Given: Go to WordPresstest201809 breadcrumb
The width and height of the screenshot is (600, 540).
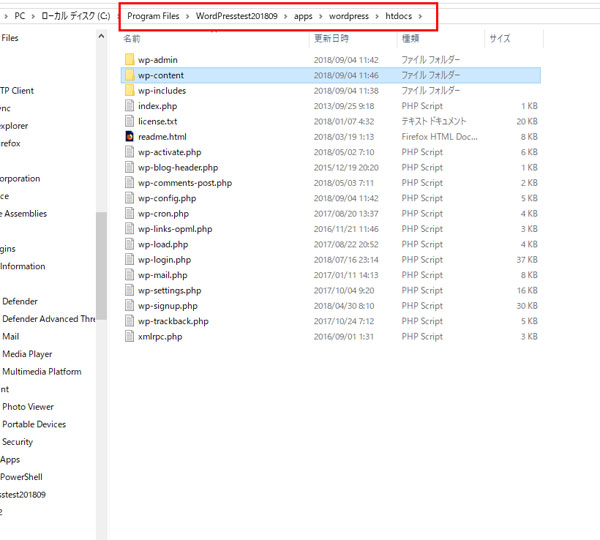Looking at the screenshot, I should click(x=236, y=16).
